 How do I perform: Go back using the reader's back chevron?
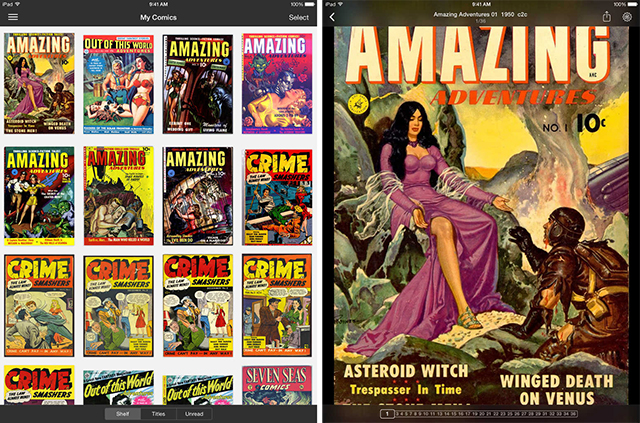click(x=332, y=17)
